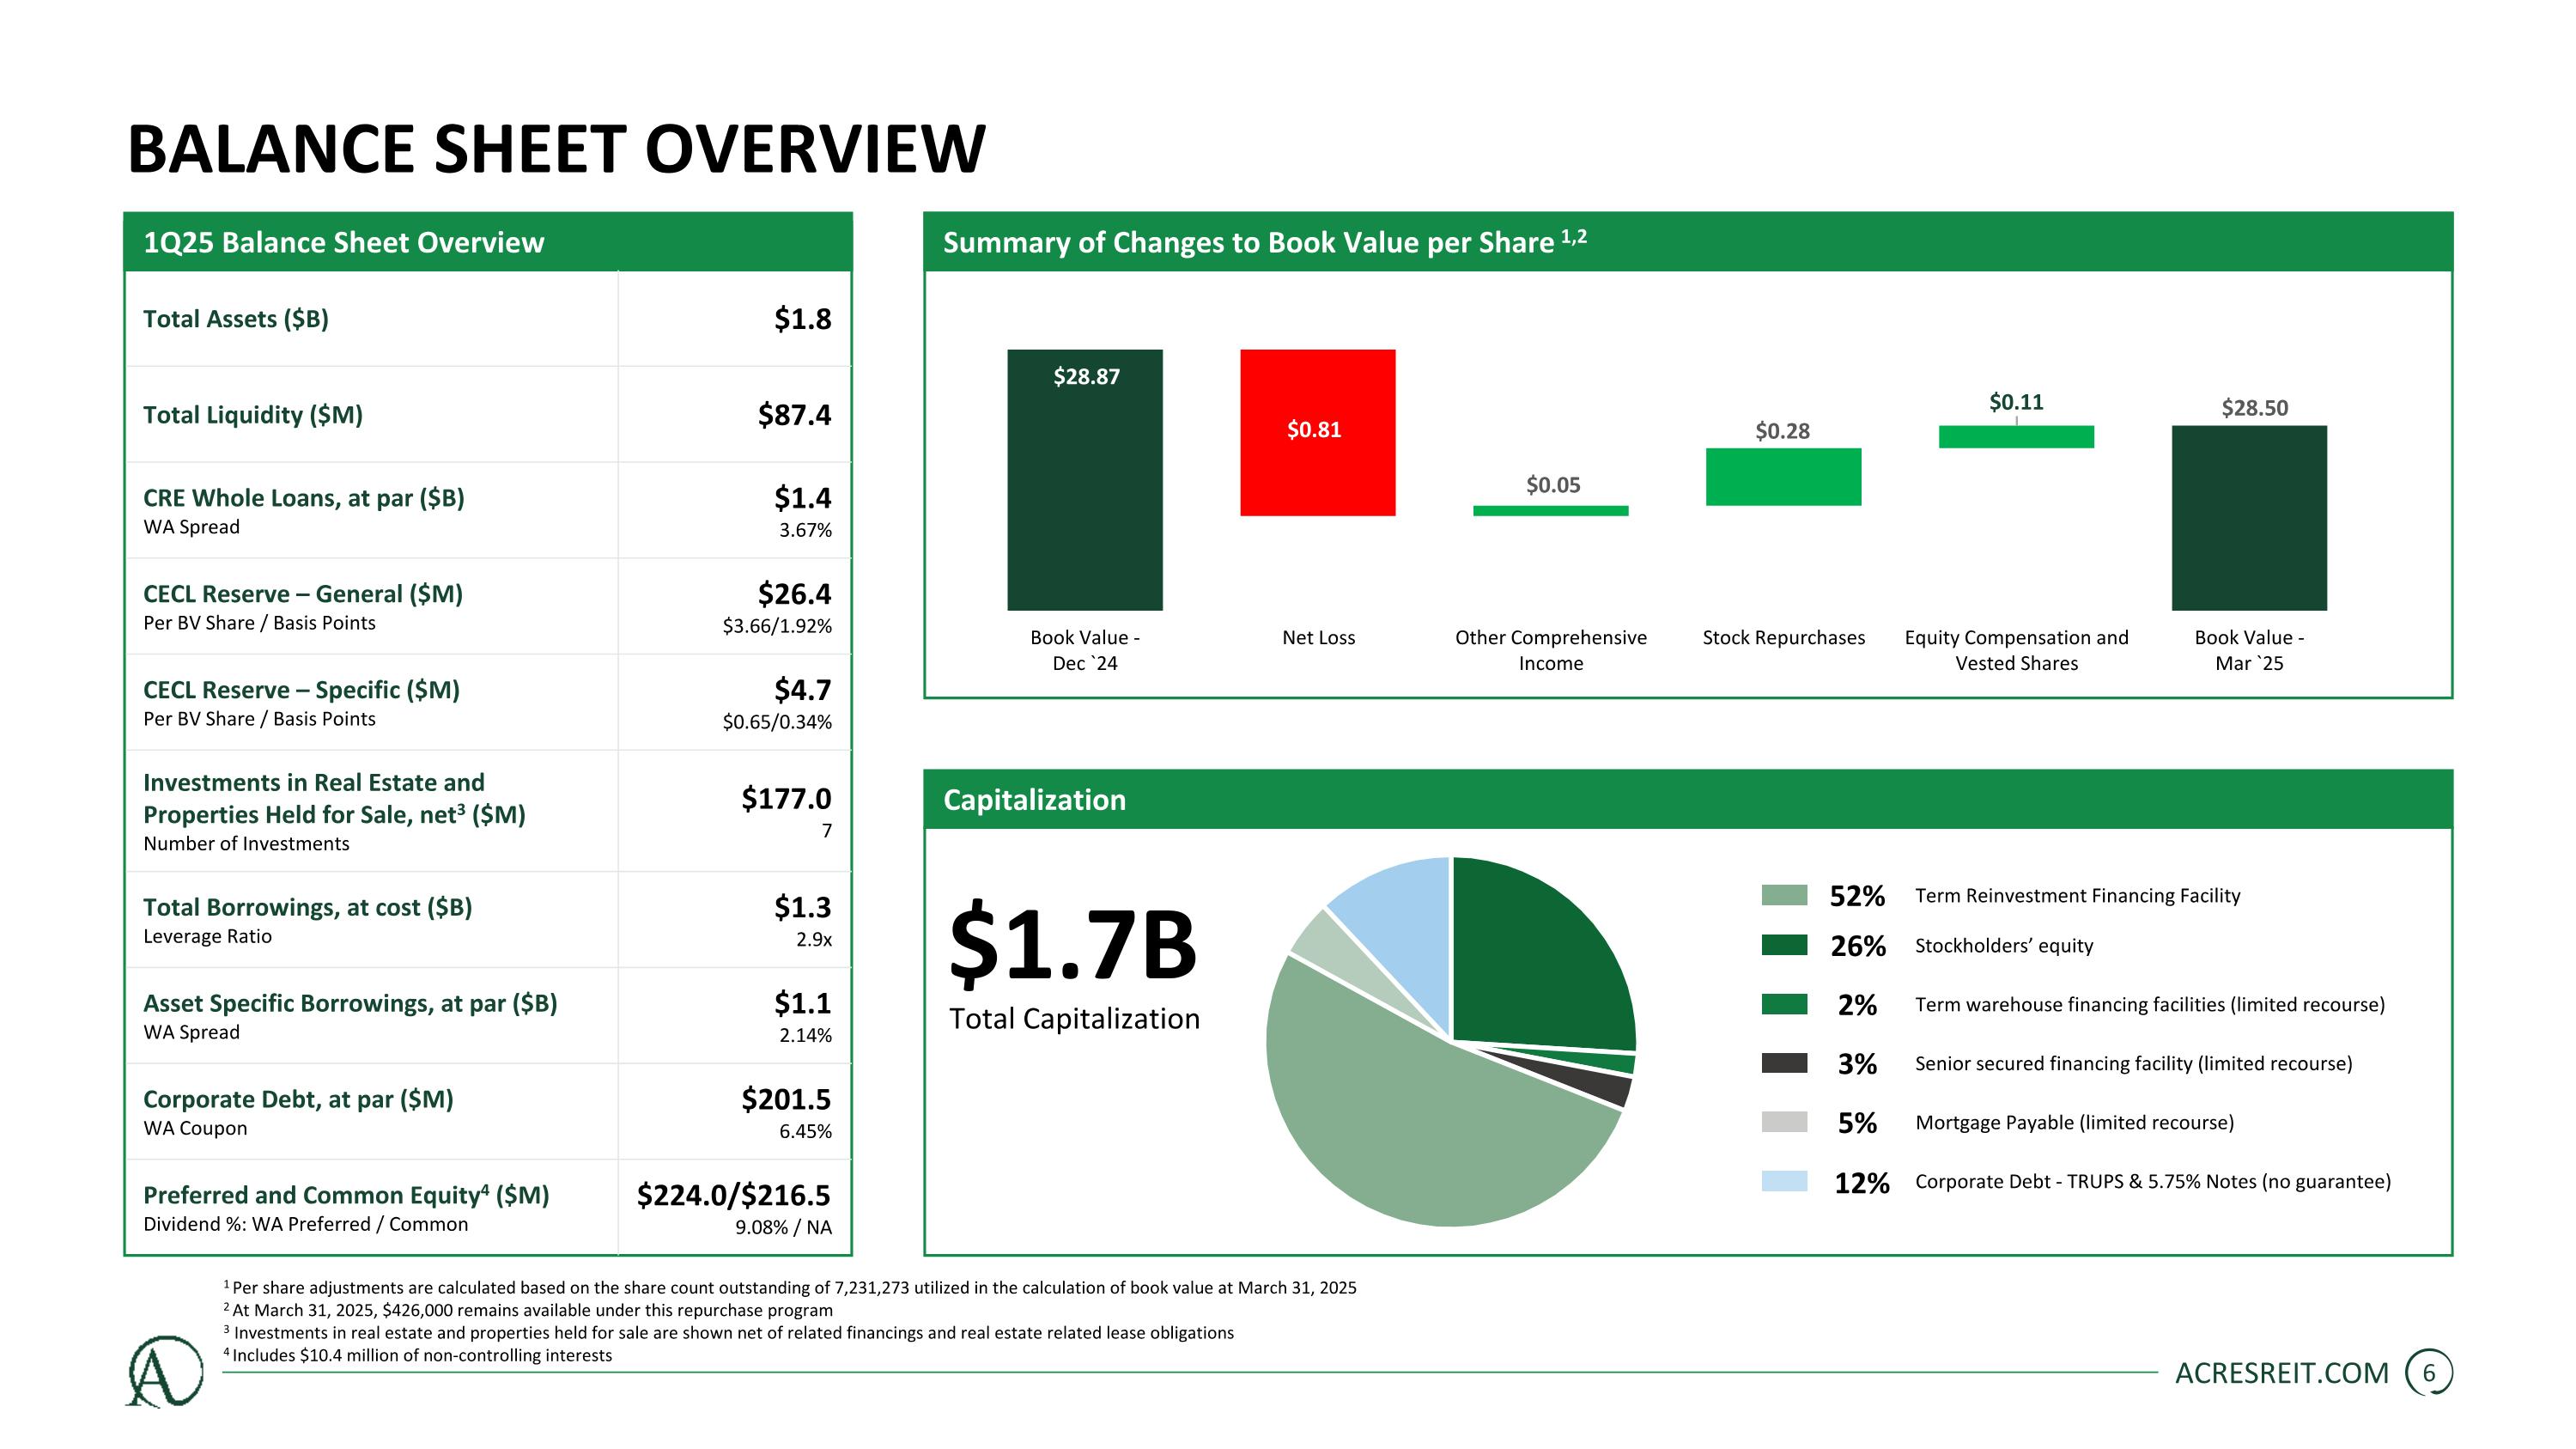
Task: Click the ACRES logo icon
Action: pyautogui.click(x=165, y=1371)
